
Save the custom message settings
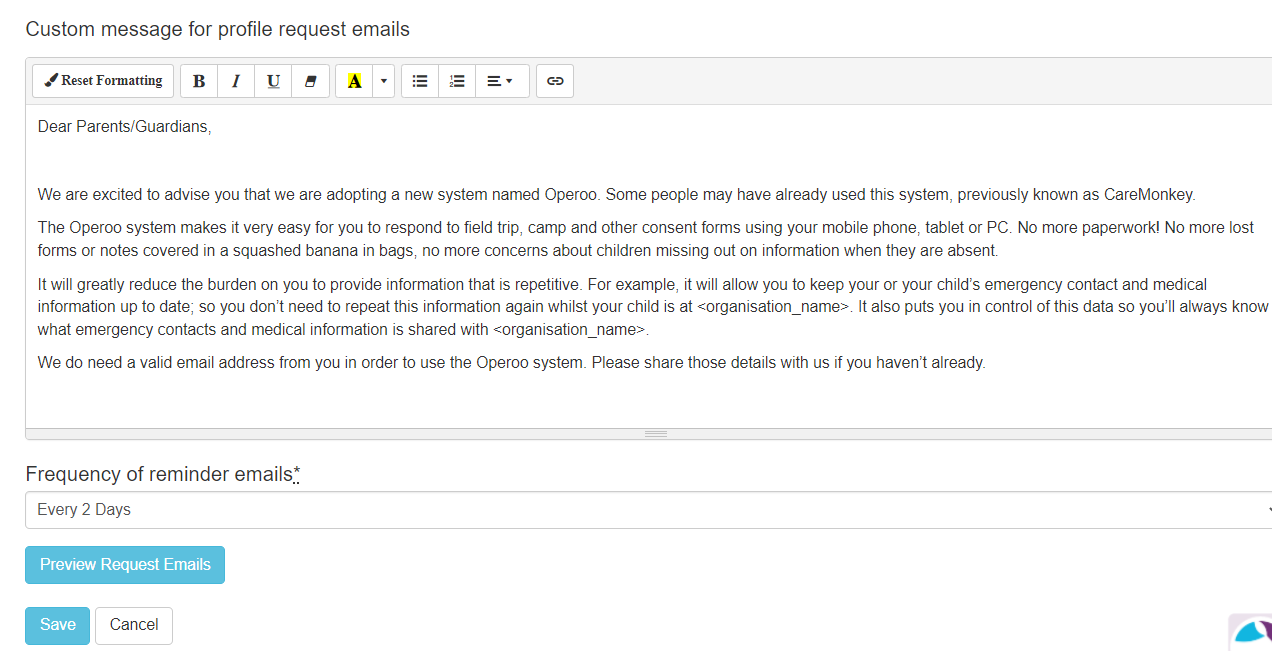(57, 625)
